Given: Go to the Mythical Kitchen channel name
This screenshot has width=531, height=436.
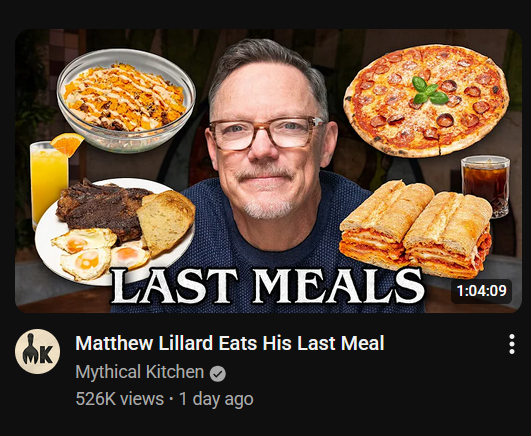Looking at the screenshot, I should pos(140,372).
